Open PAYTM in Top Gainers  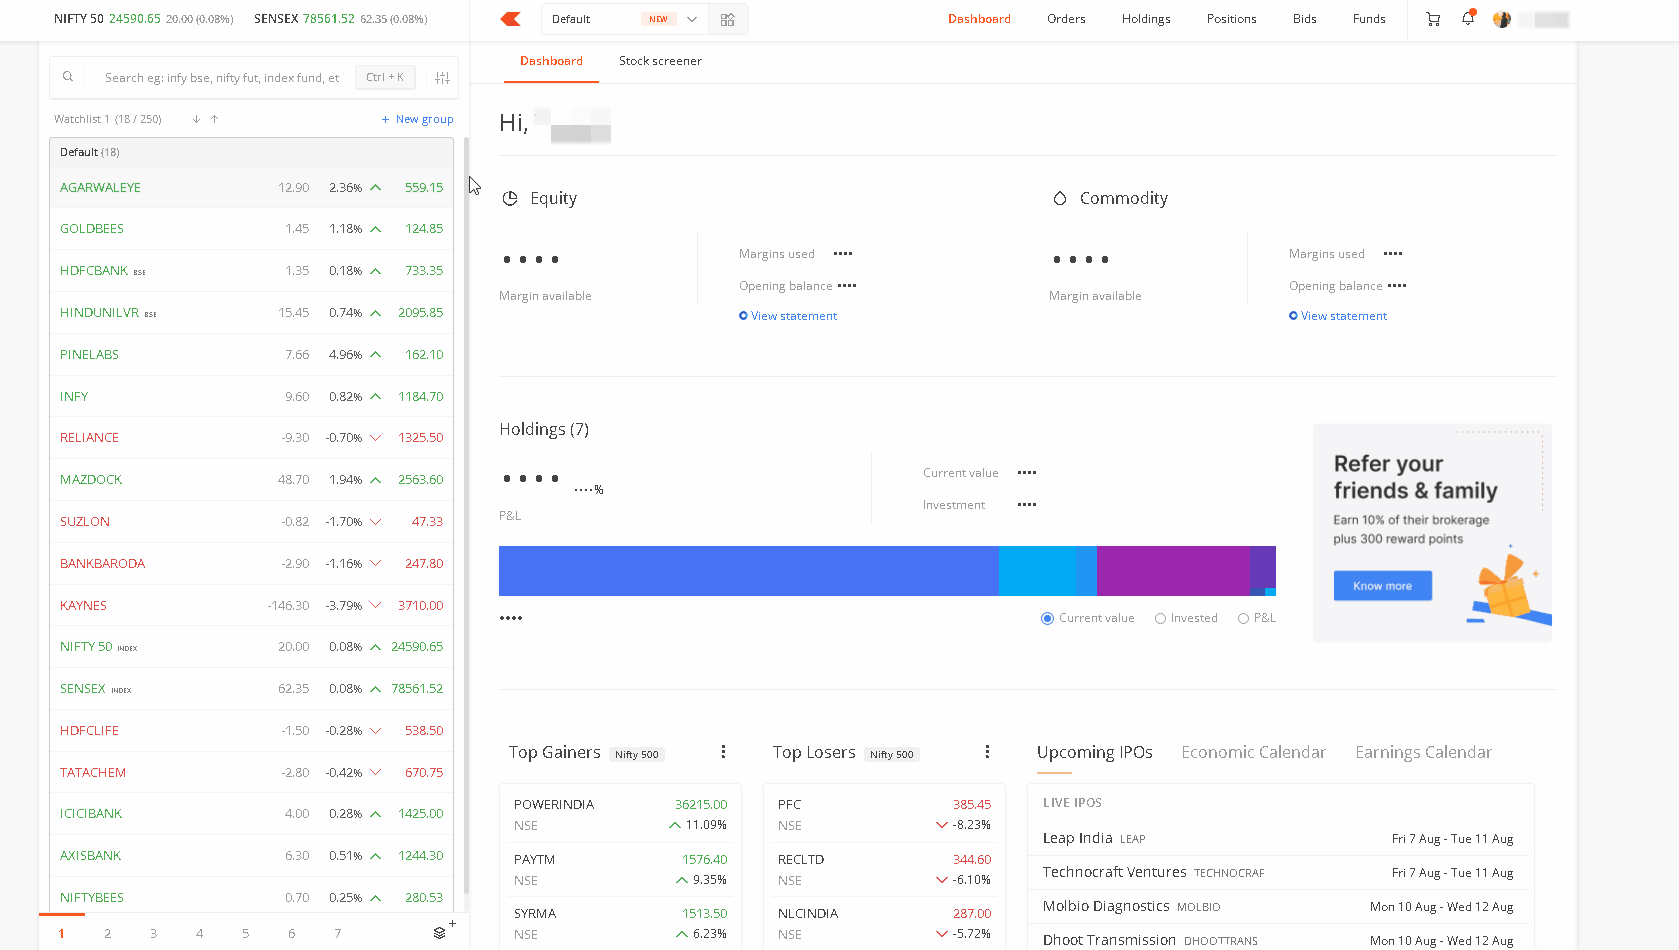click(620, 869)
